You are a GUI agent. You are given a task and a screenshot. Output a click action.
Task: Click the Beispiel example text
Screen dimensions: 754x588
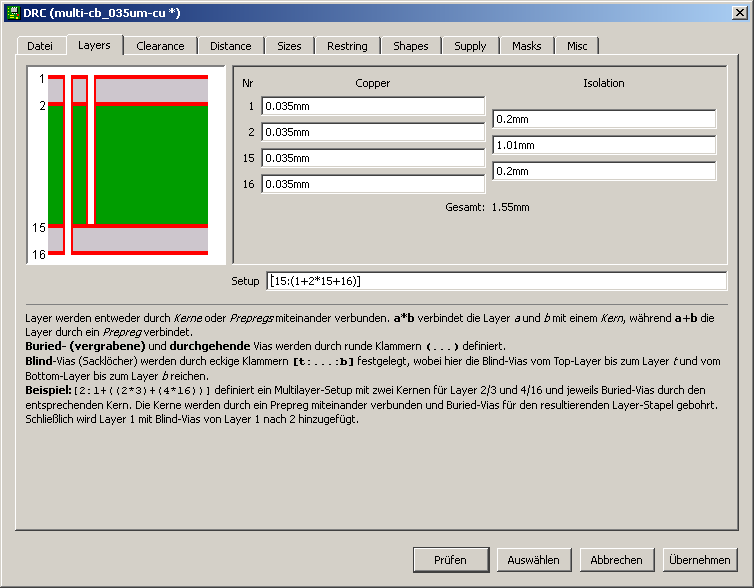pos(371,404)
